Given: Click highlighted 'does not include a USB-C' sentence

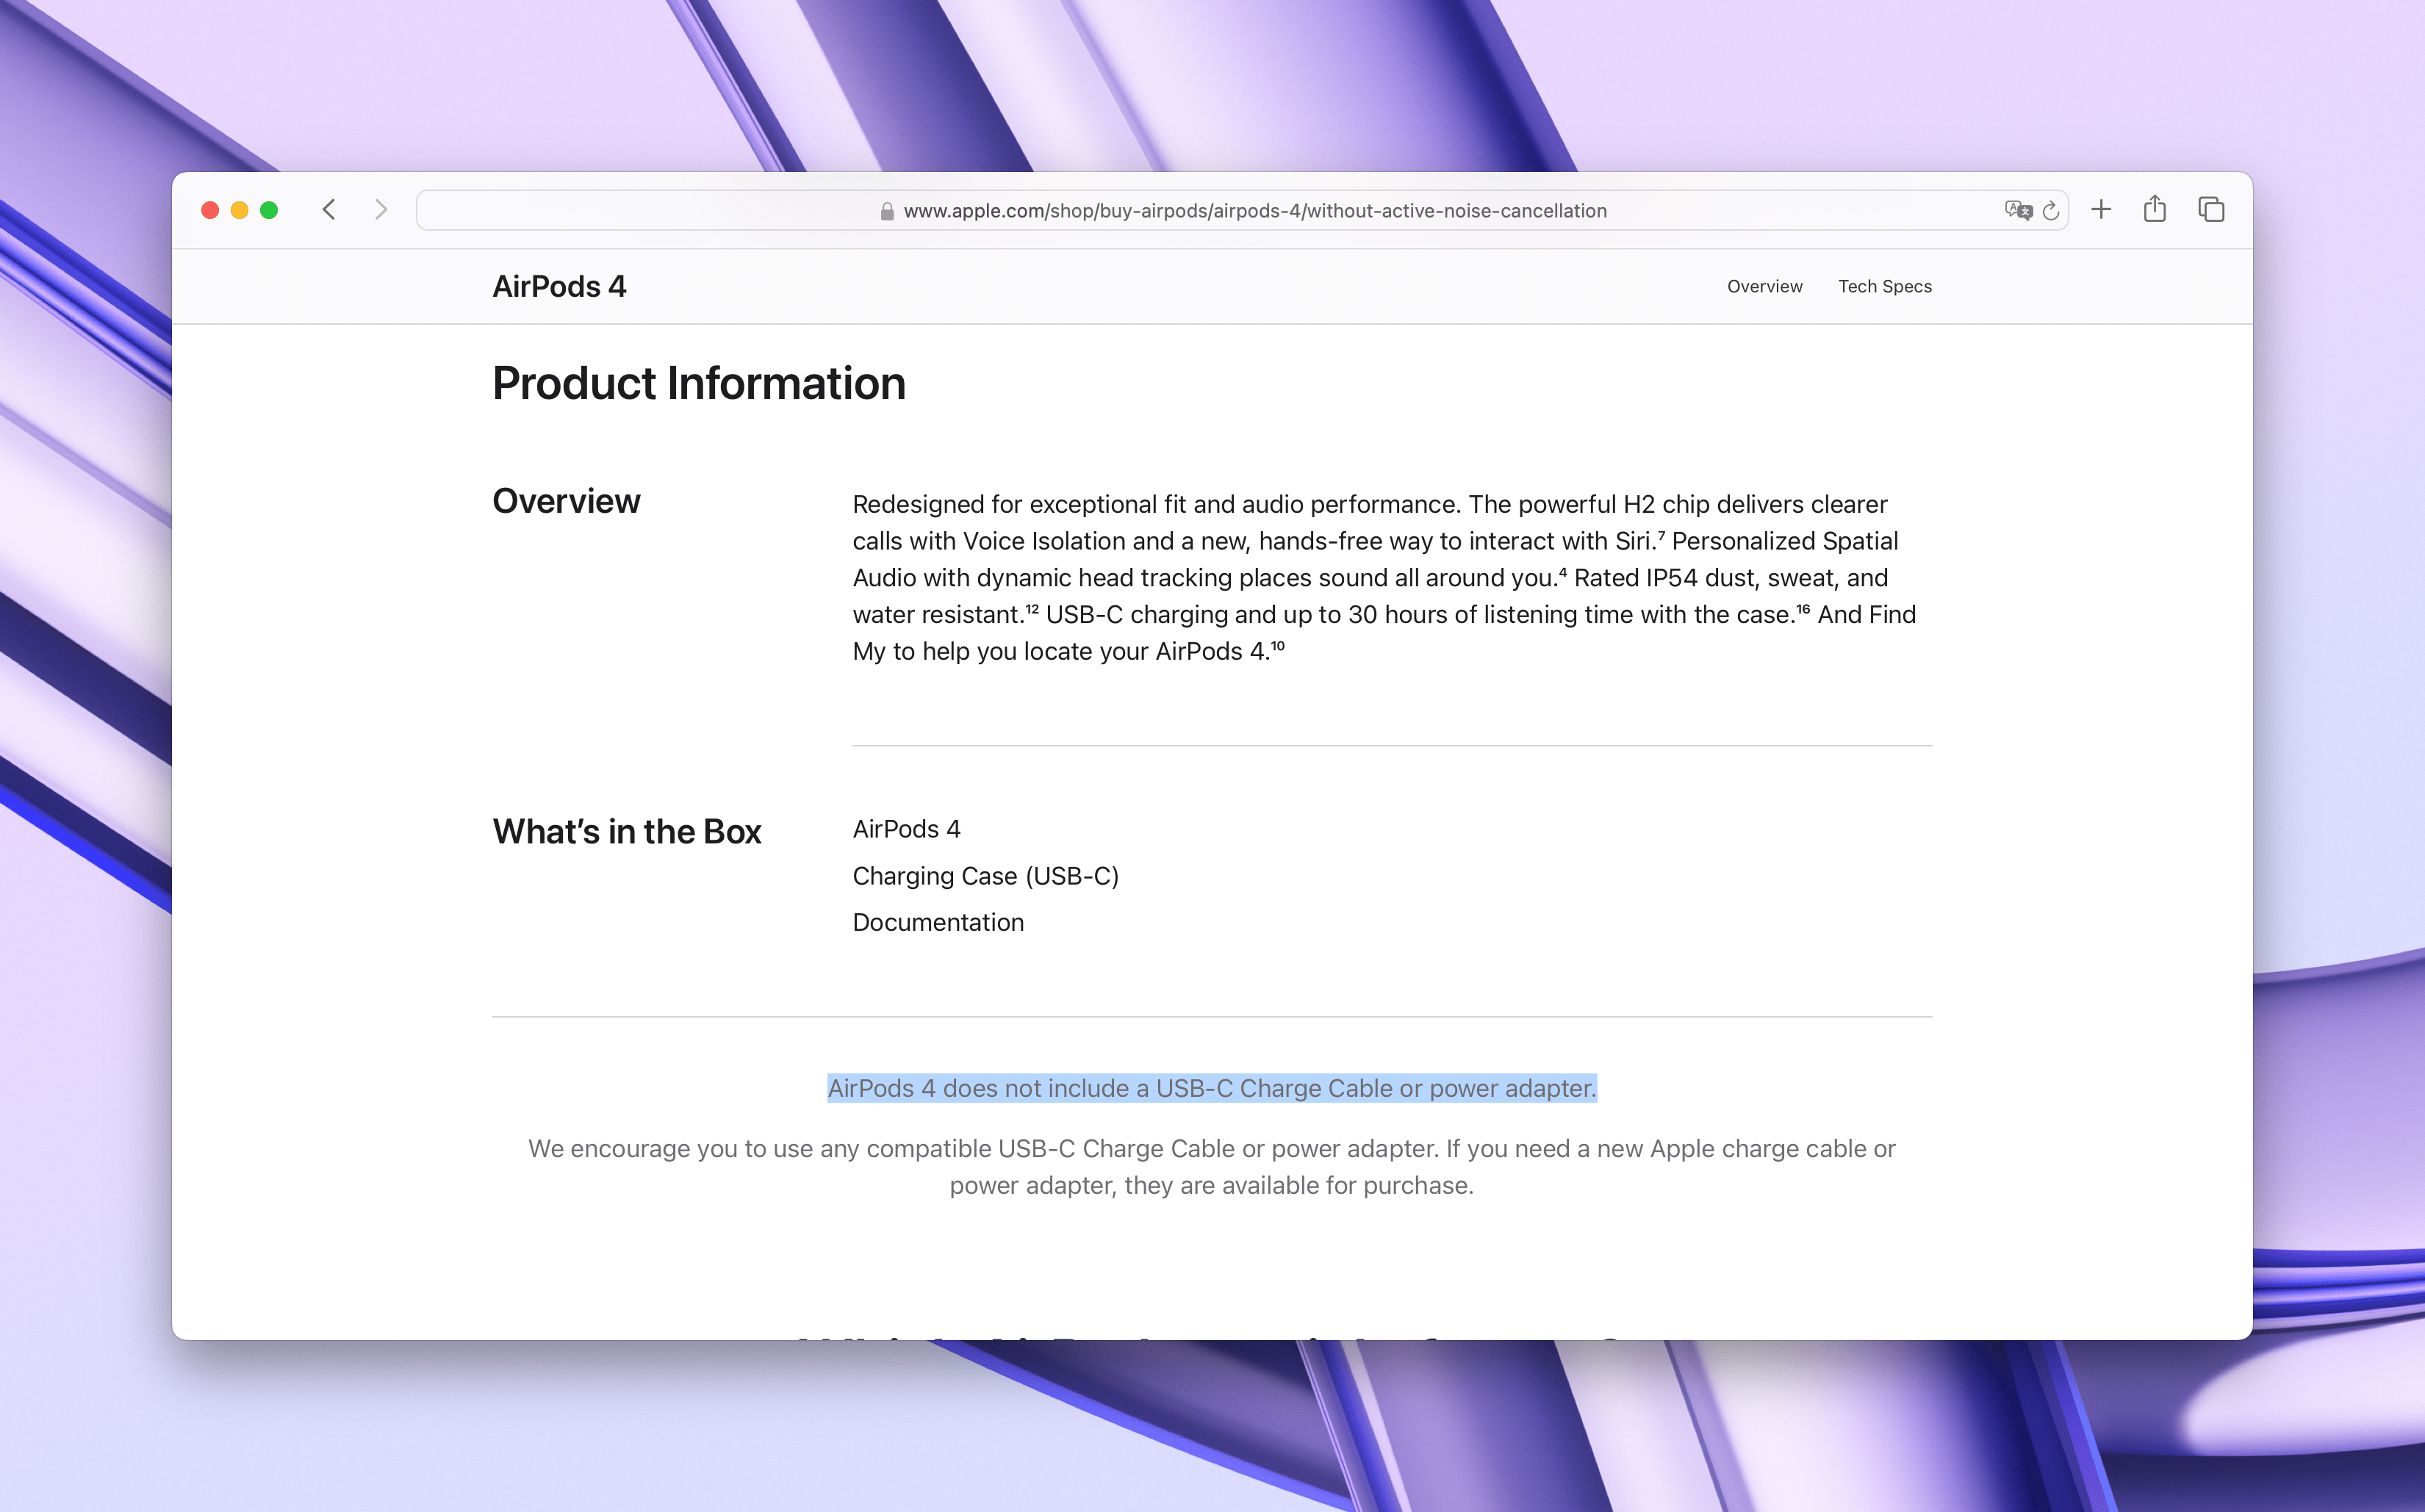Looking at the screenshot, I should coord(1212,1088).
